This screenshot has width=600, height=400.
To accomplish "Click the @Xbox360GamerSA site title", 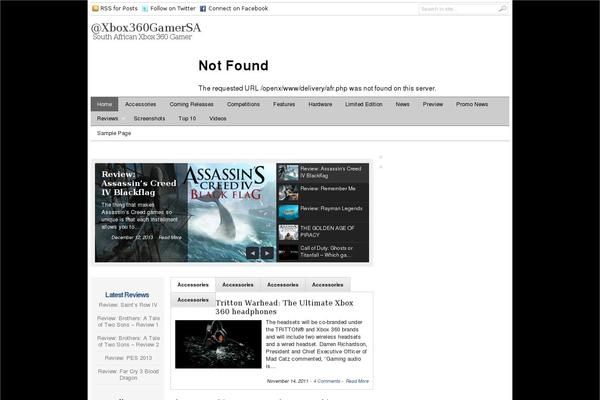I will [146, 28].
